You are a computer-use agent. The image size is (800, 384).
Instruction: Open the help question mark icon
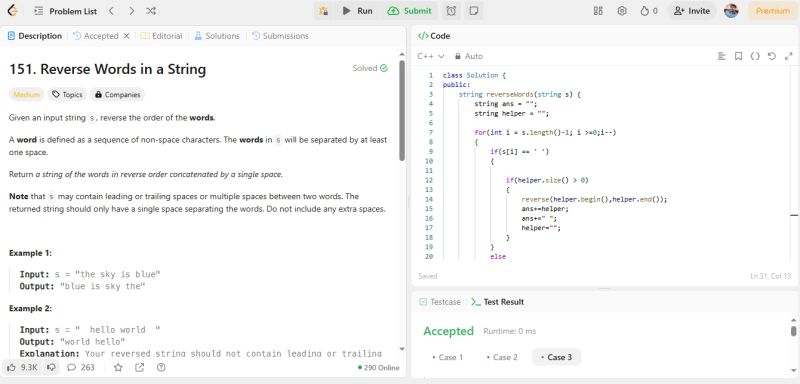161,367
